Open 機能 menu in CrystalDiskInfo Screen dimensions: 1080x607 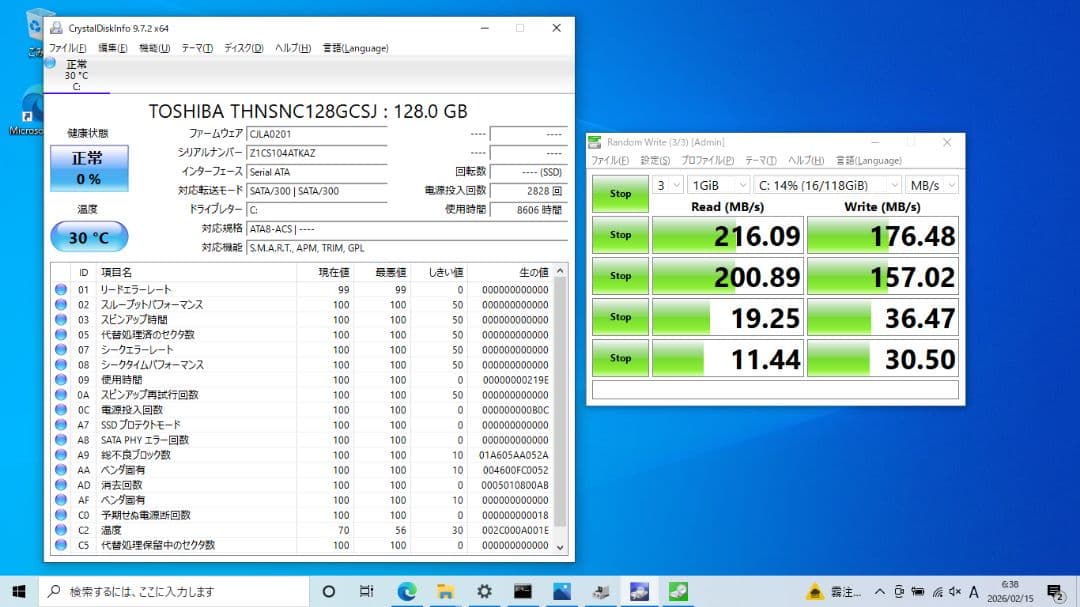tap(154, 48)
